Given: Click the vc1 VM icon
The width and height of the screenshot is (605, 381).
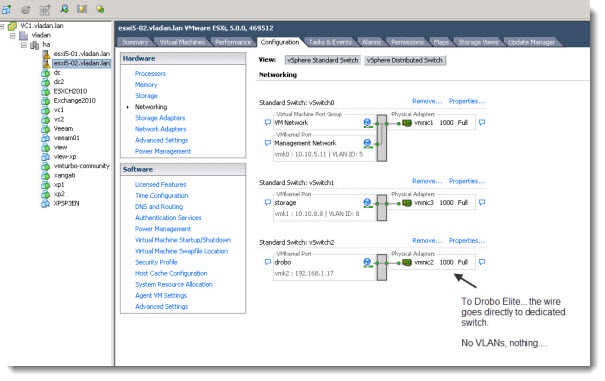Looking at the screenshot, I should pyautogui.click(x=46, y=110).
